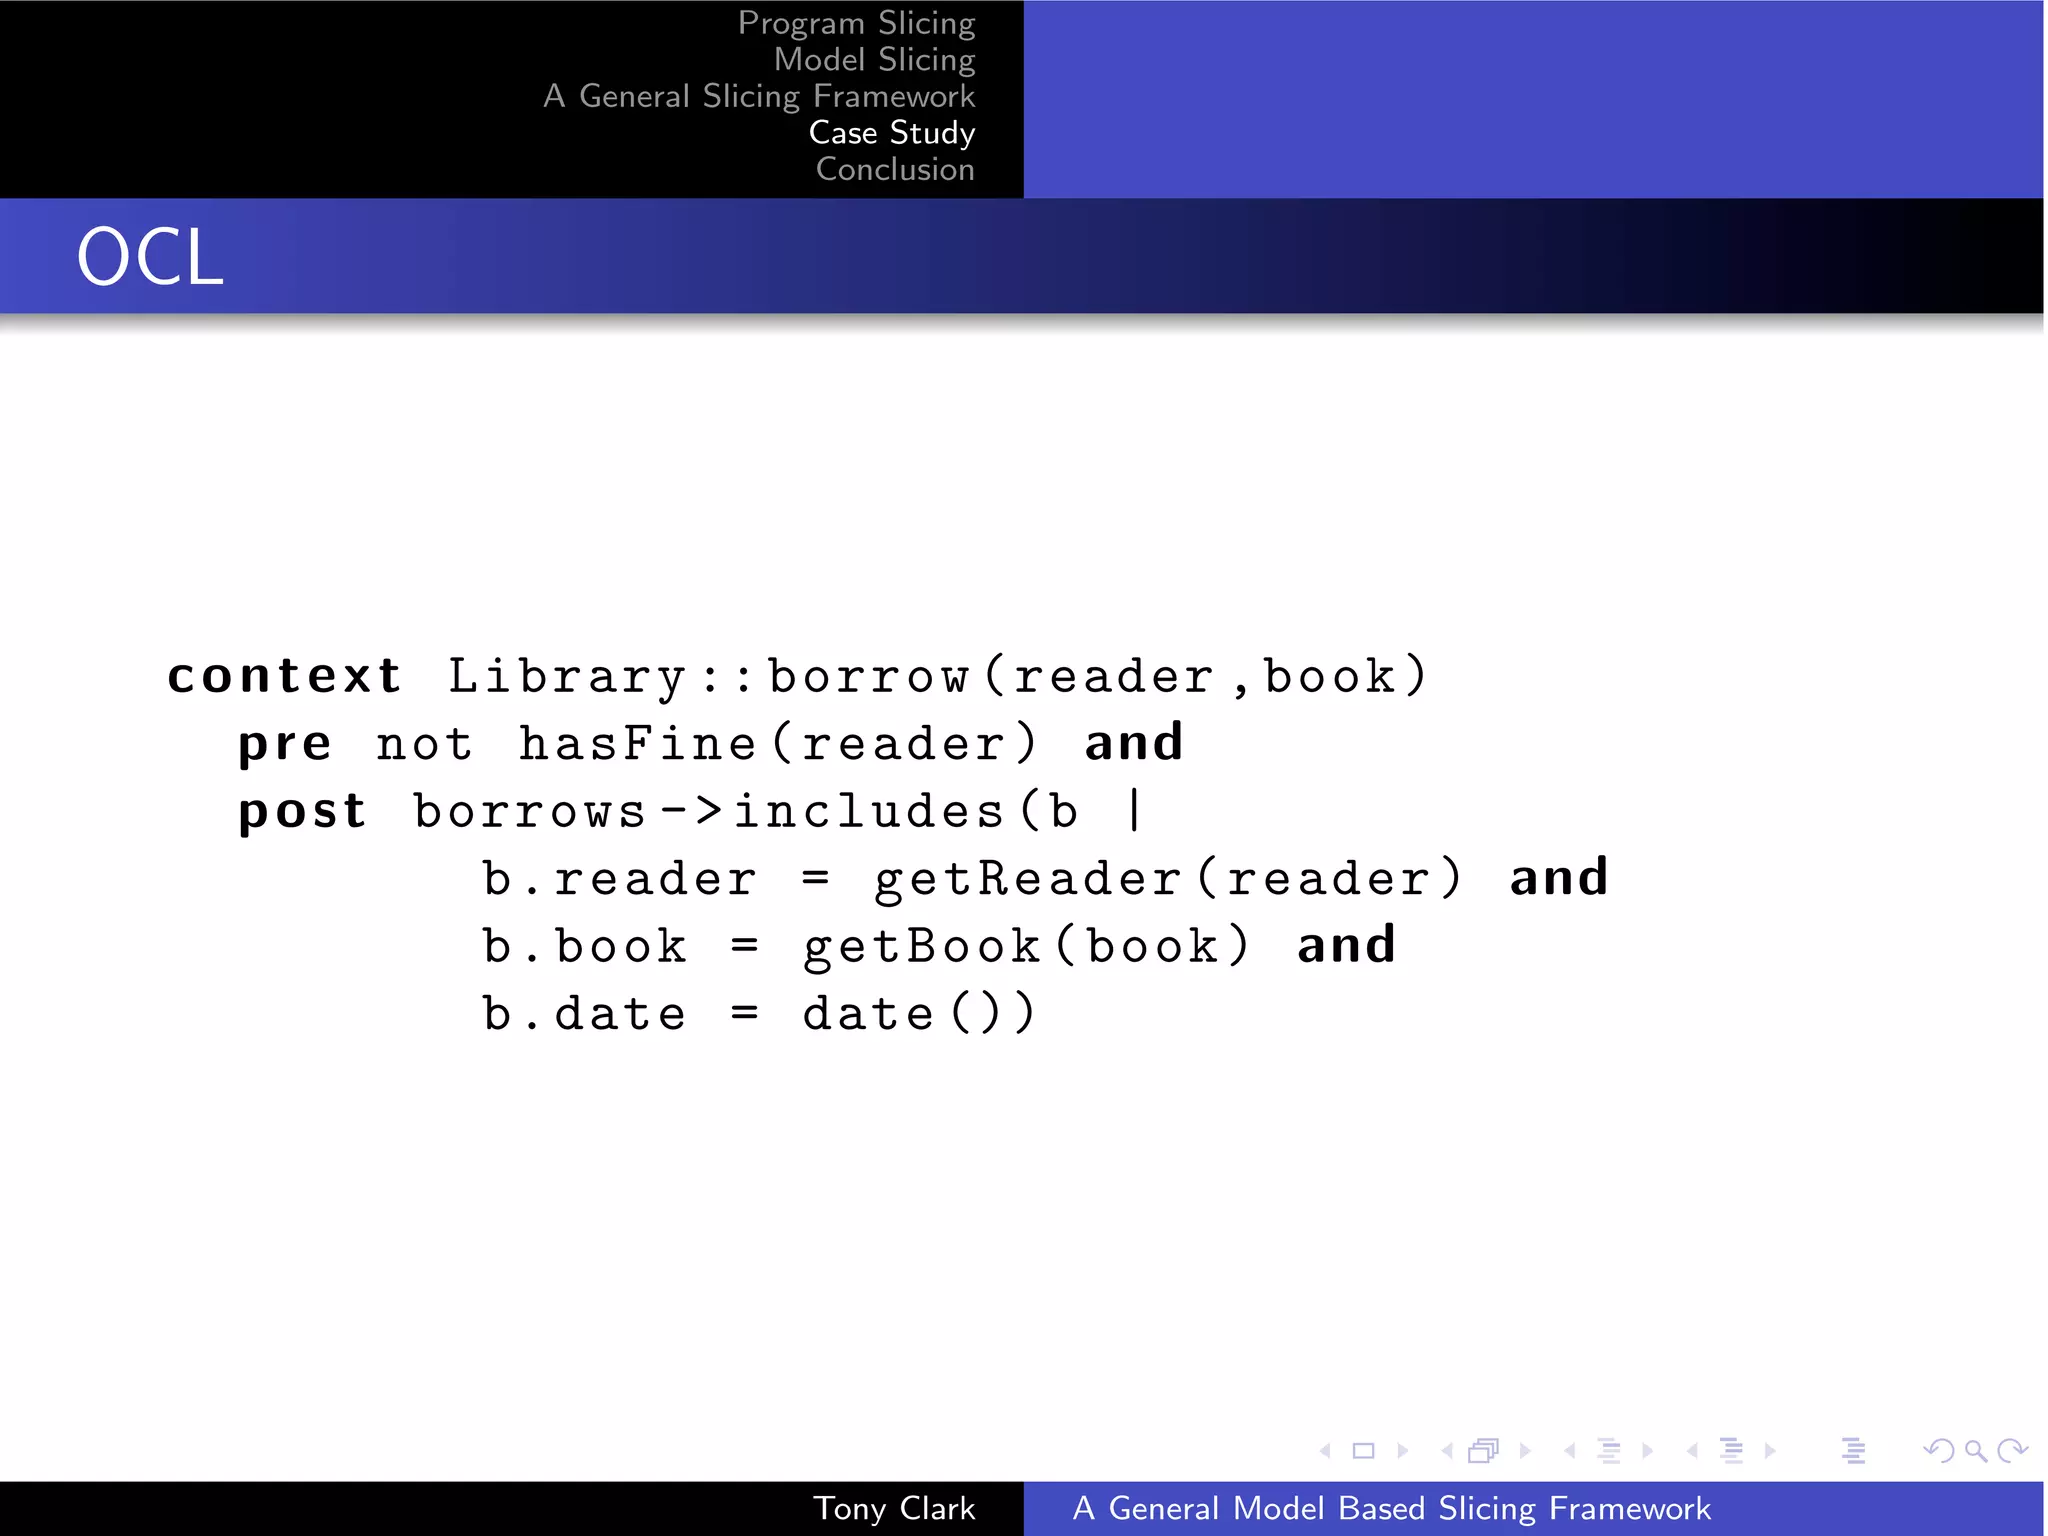Click 'hasFine(reader)' in the precondition

[x=779, y=744]
